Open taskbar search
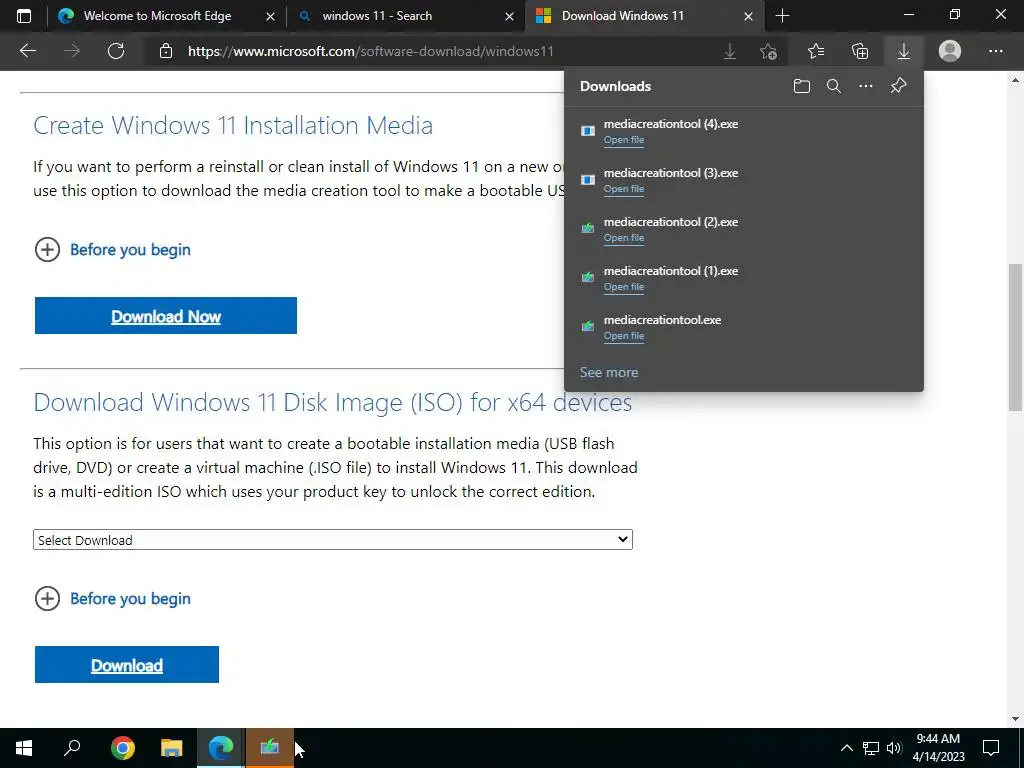 [72, 748]
